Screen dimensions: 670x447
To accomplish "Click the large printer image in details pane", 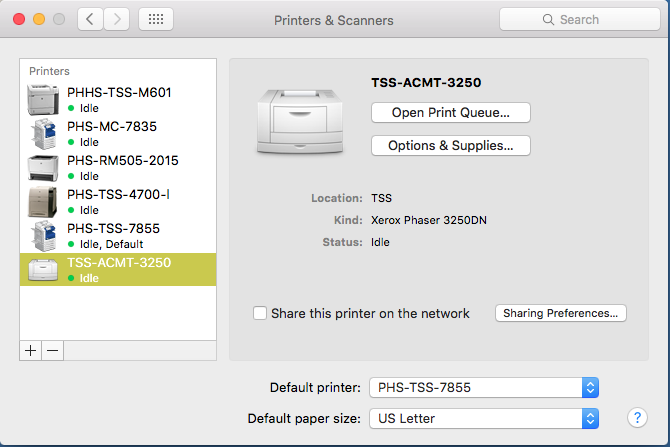I will pos(298,119).
